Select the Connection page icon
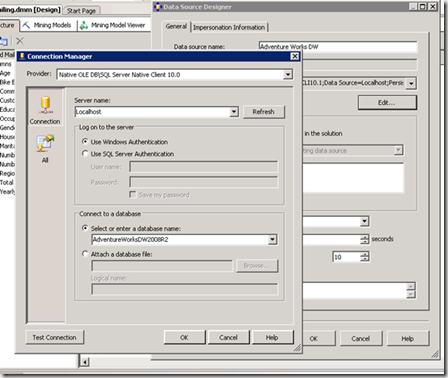 pyautogui.click(x=46, y=105)
